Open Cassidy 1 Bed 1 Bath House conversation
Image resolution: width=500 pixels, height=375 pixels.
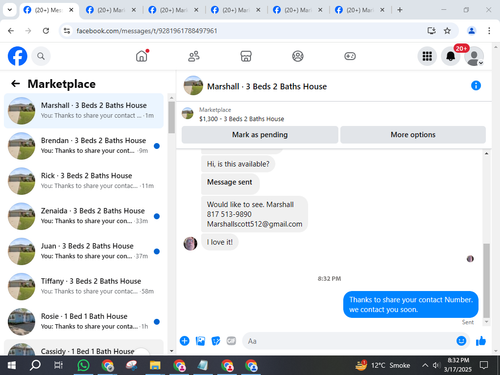click(84, 347)
